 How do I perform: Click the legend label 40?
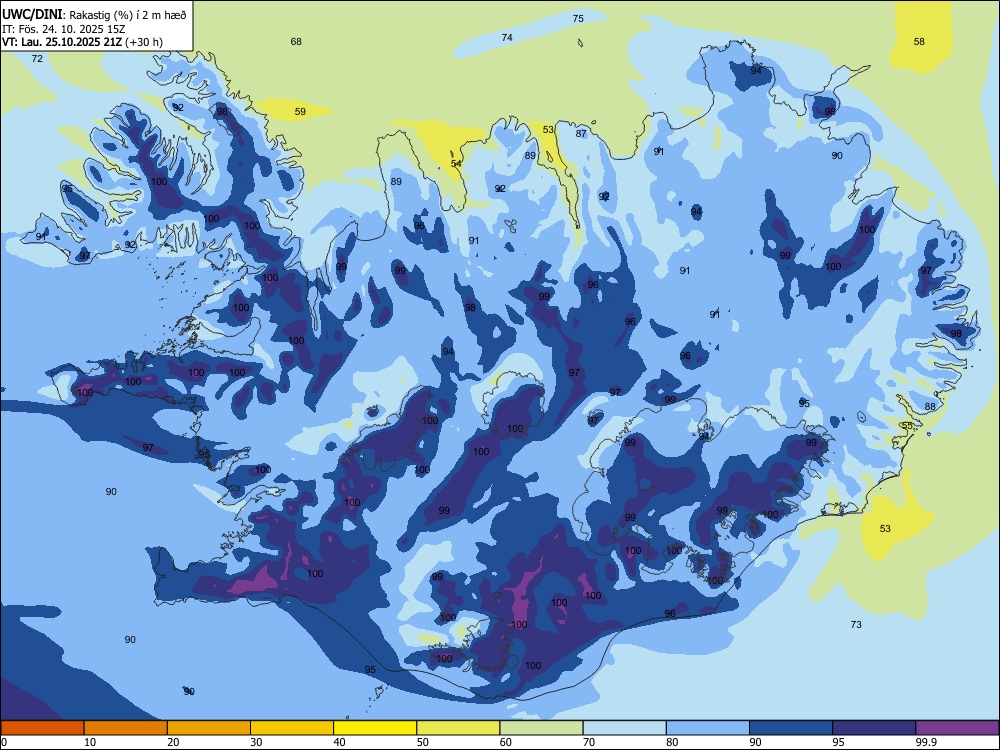[x=339, y=742]
